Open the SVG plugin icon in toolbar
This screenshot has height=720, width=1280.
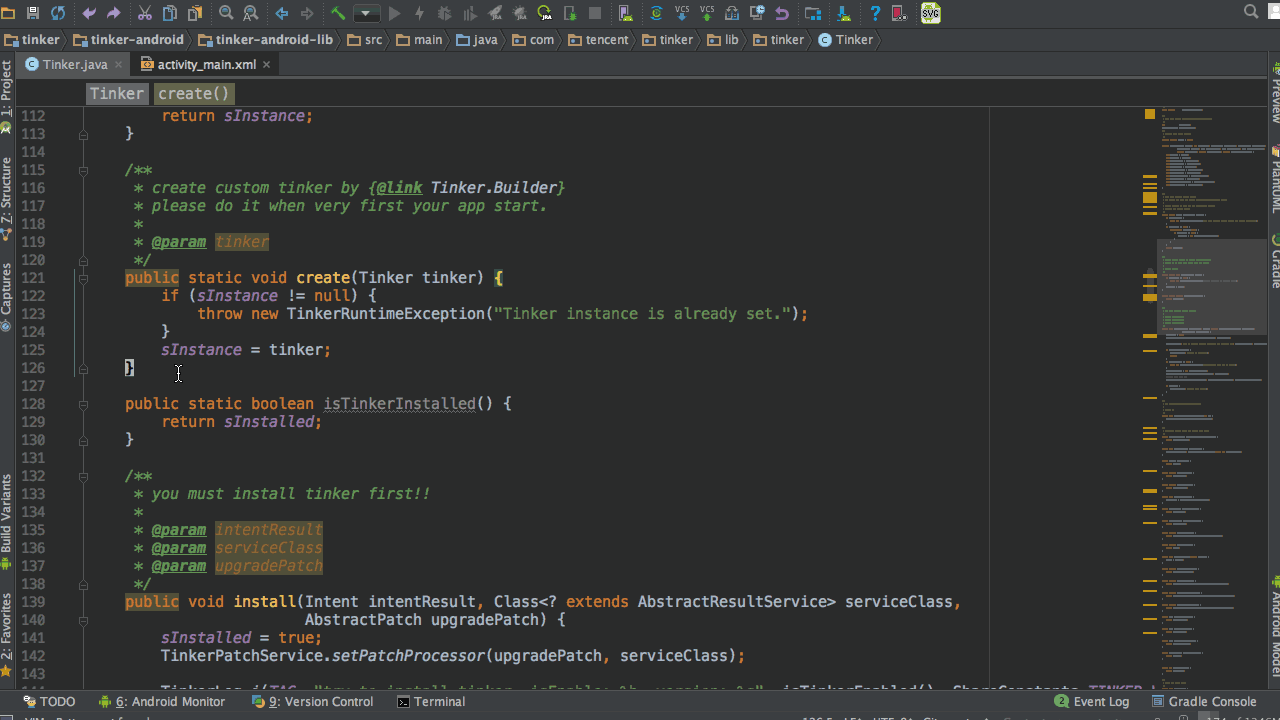coord(930,13)
